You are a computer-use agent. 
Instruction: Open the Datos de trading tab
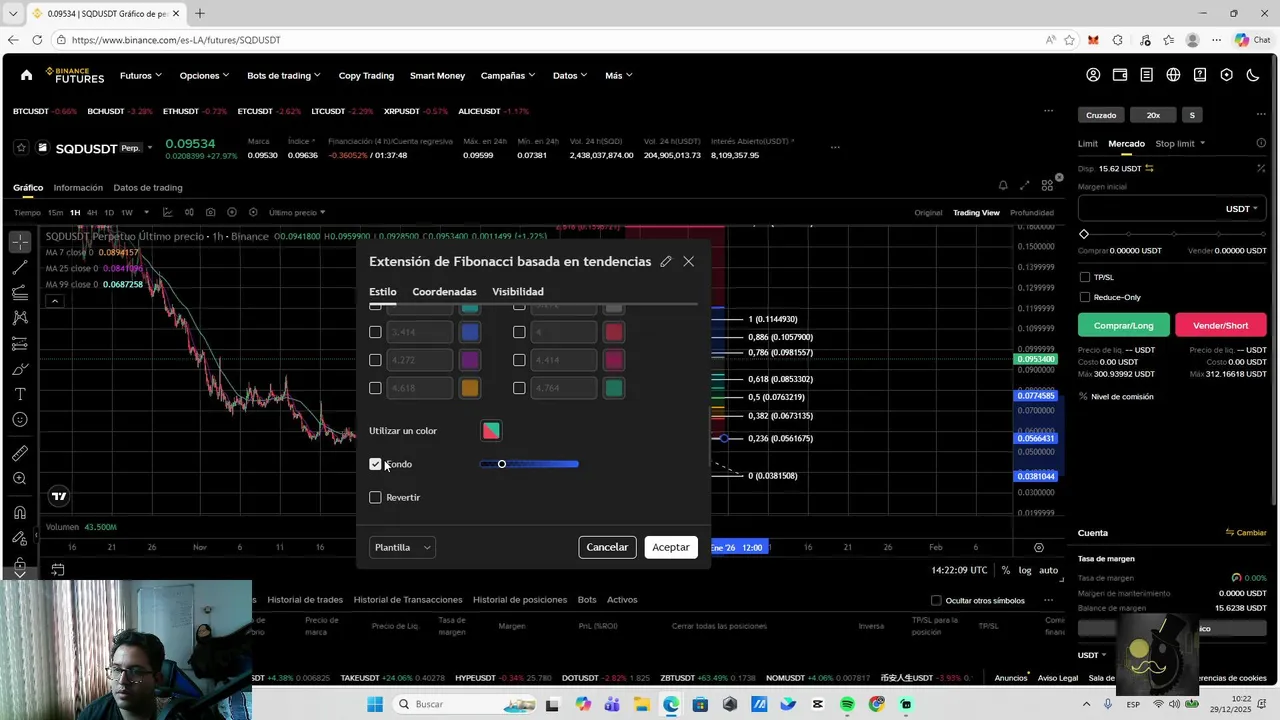point(148,188)
